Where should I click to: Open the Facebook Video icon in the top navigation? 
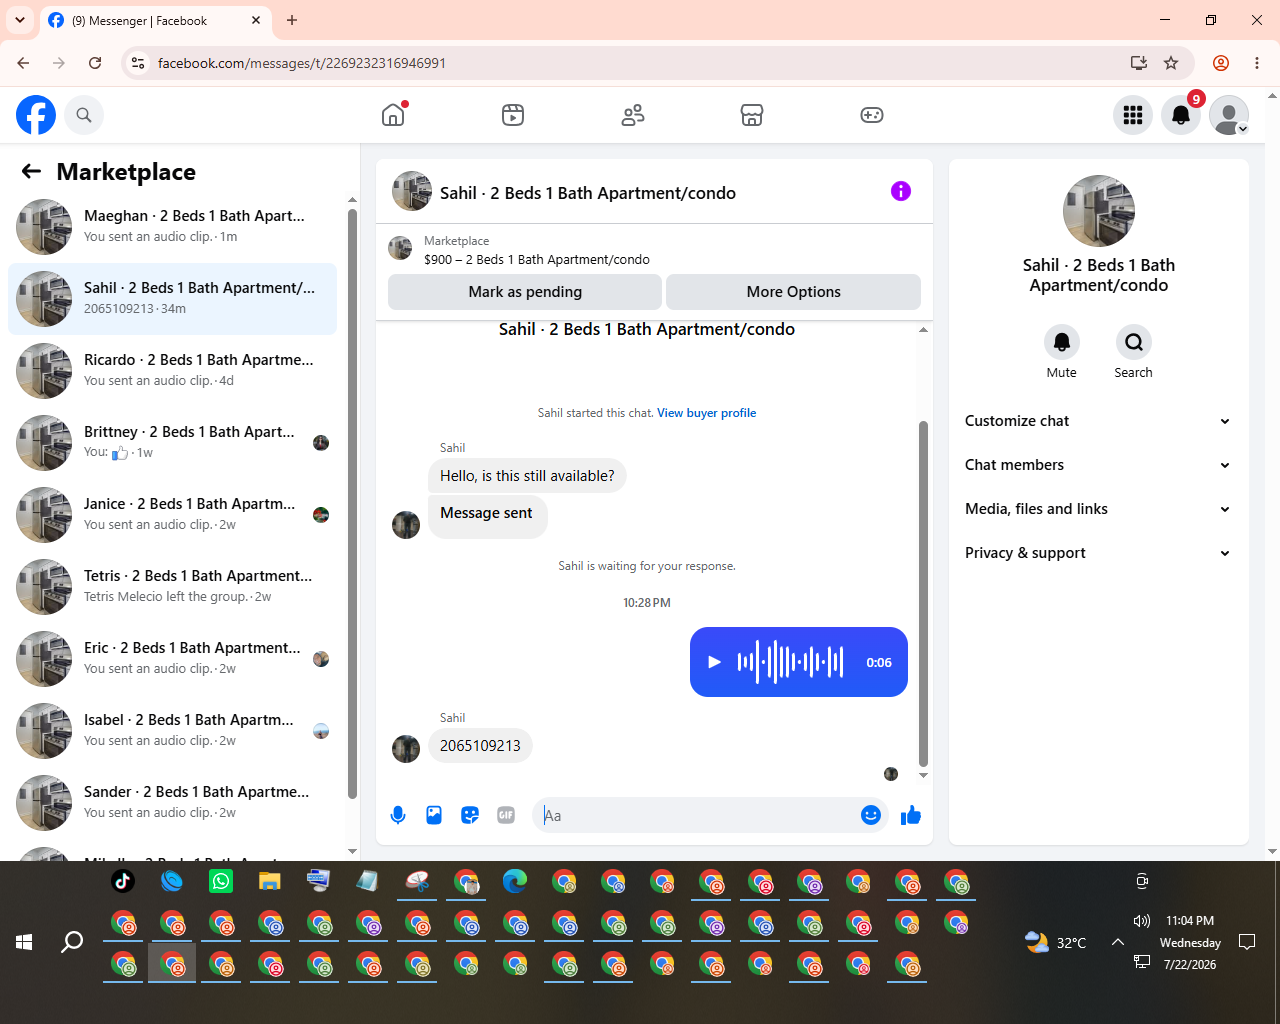pyautogui.click(x=513, y=115)
